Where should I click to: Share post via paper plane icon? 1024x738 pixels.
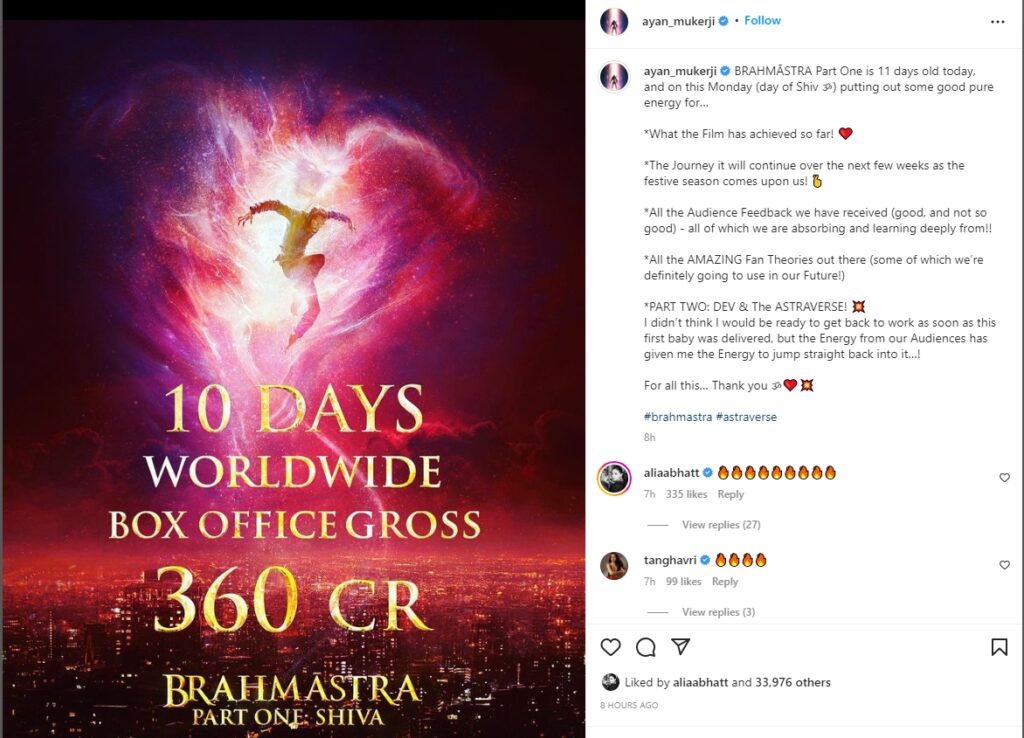(681, 647)
